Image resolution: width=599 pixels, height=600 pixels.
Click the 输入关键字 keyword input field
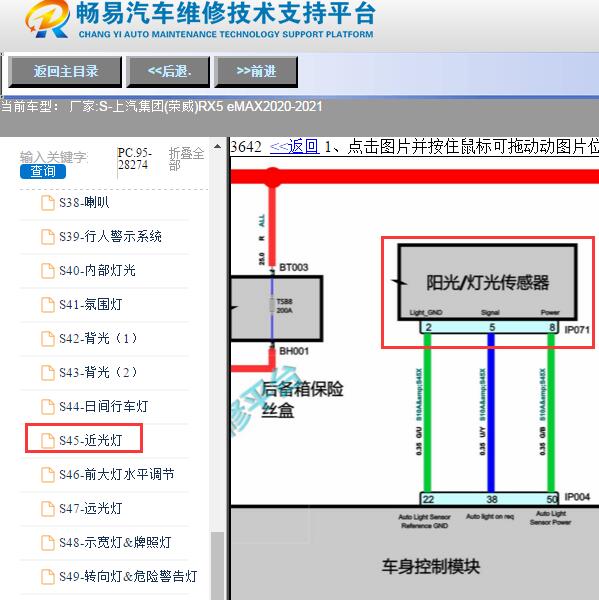click(x=54, y=157)
